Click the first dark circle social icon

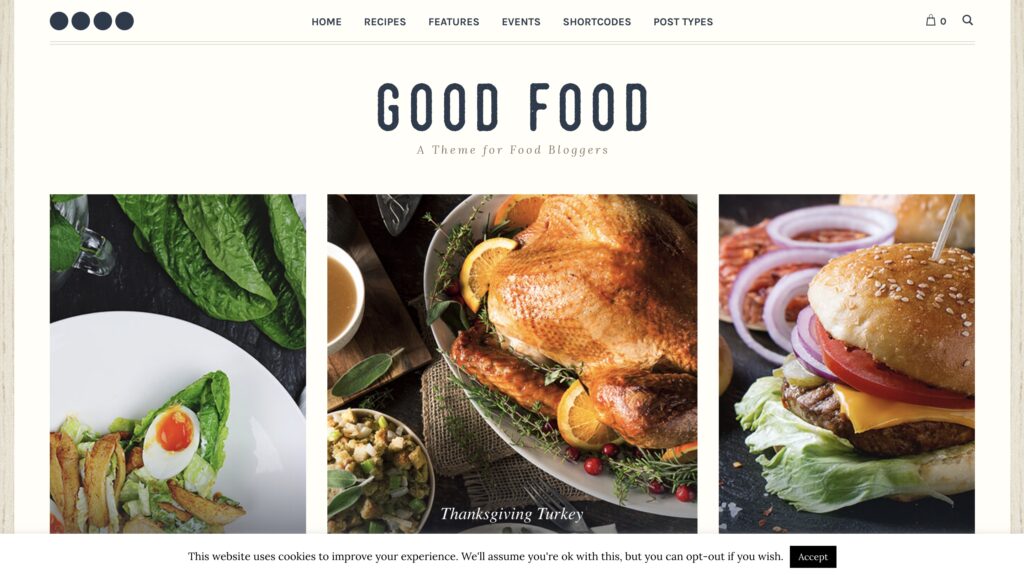(x=59, y=21)
